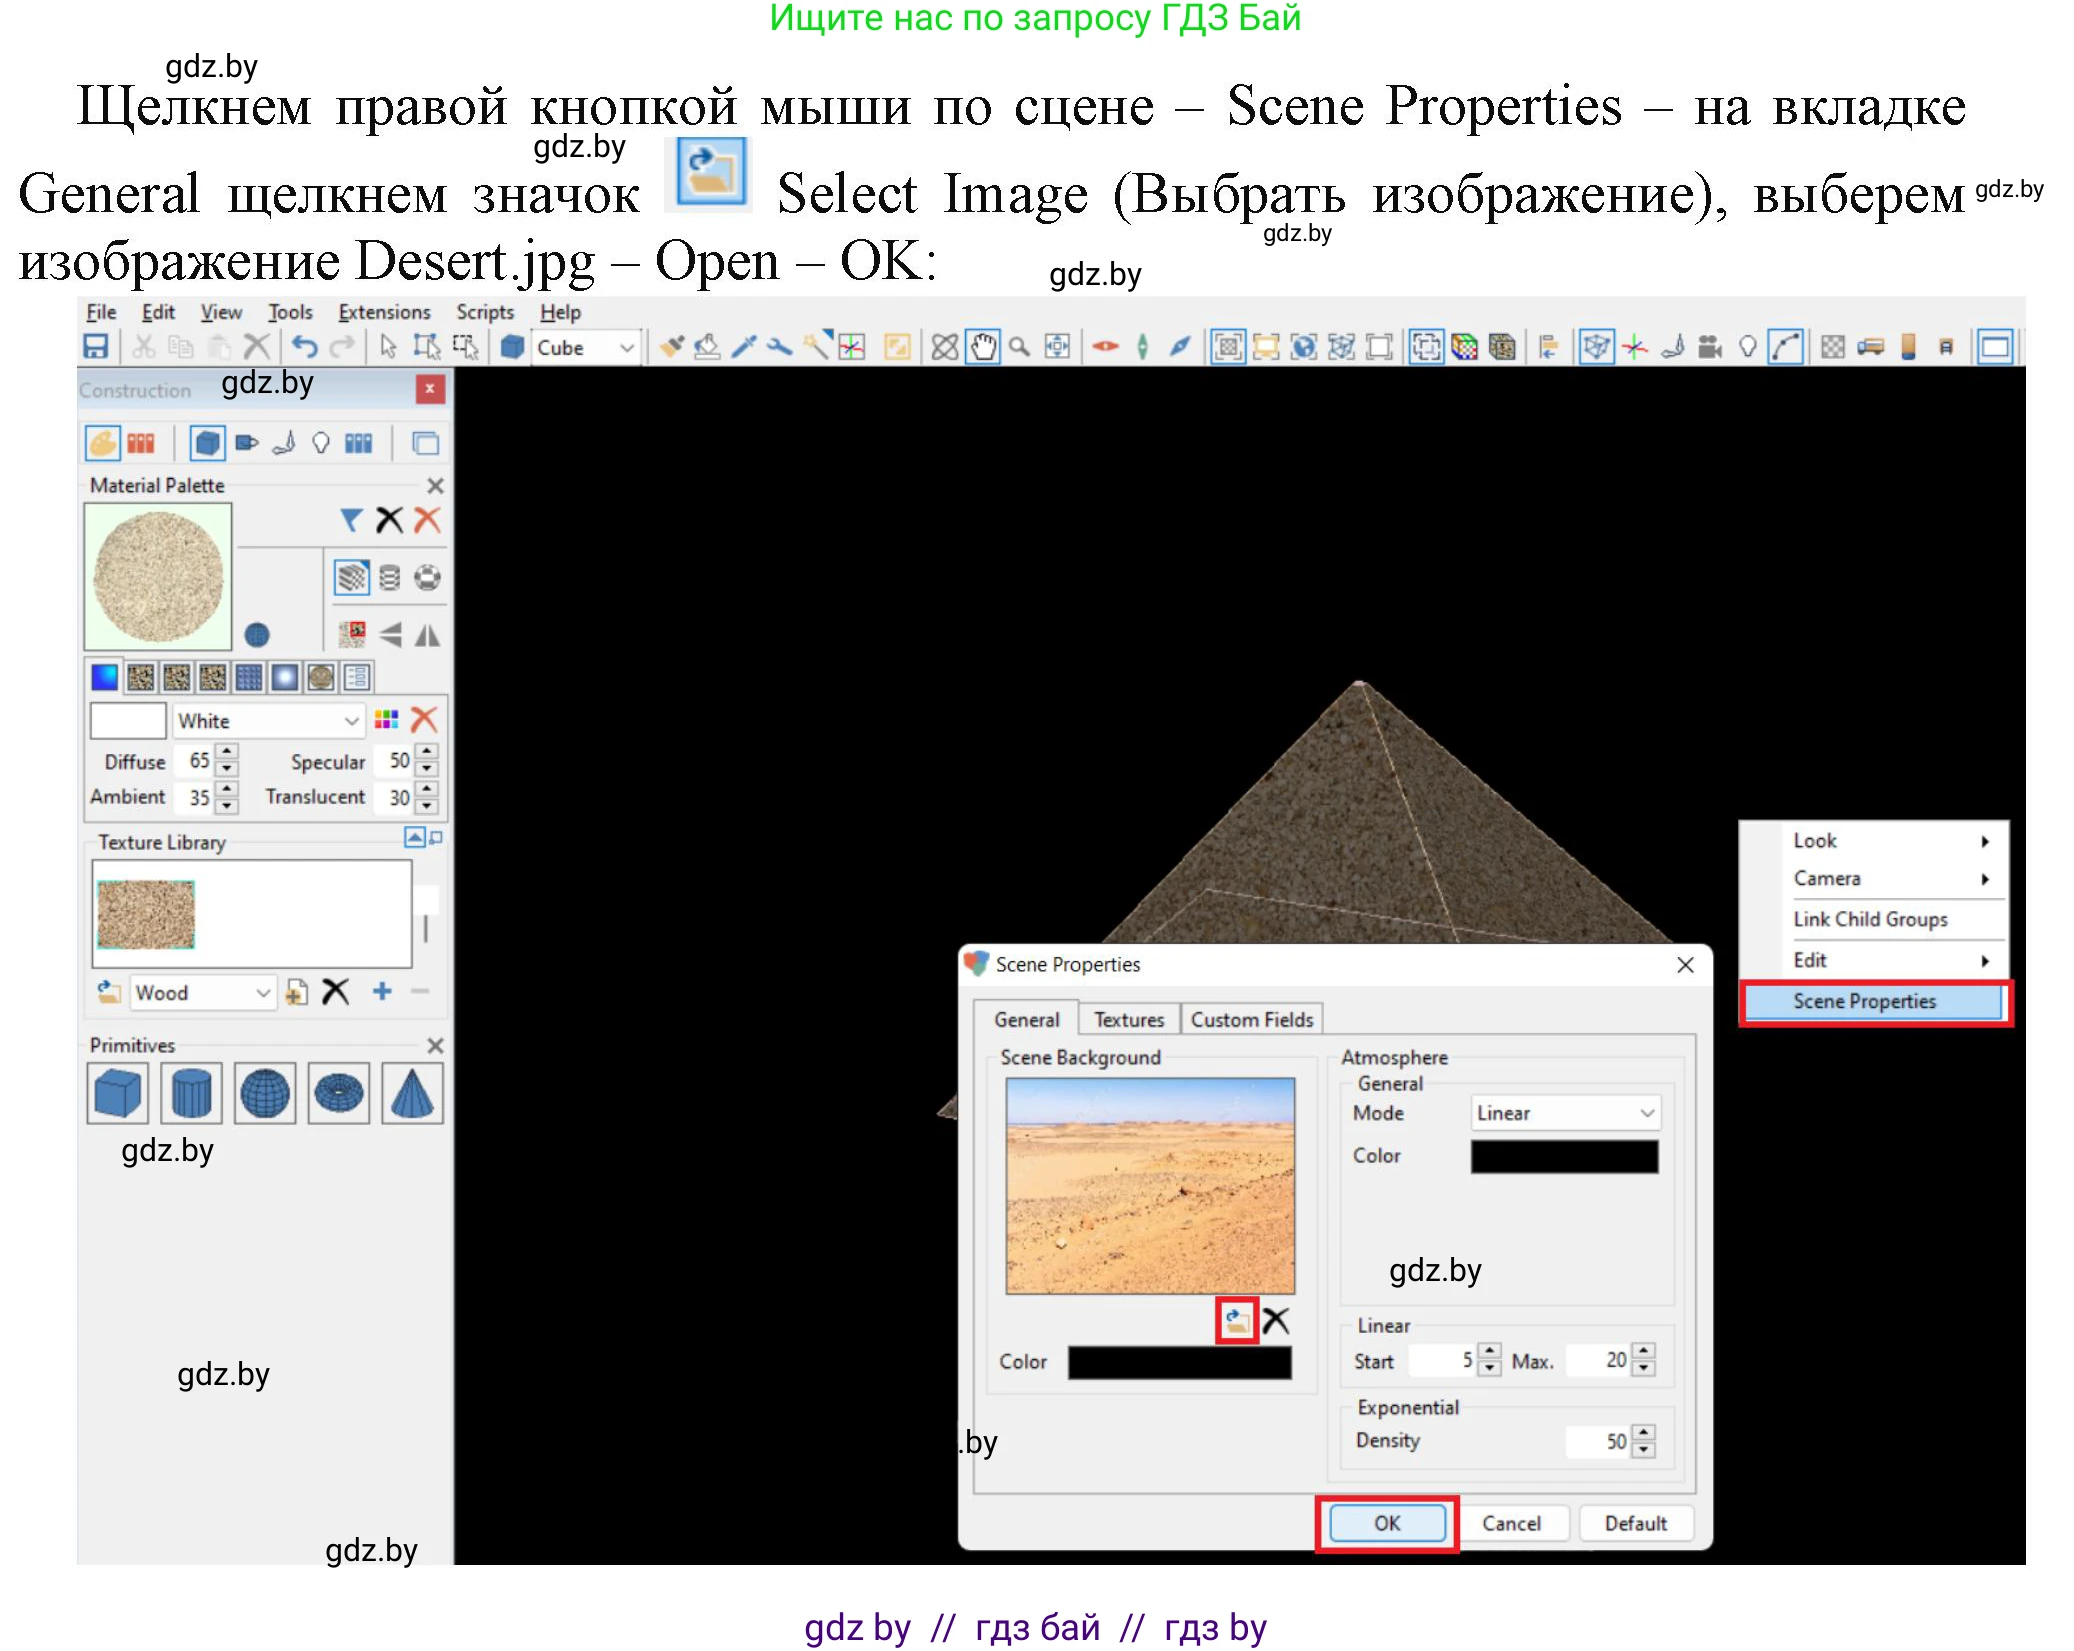Select the Cone primitive
The width and height of the screenshot is (2074, 1651).
click(x=412, y=1093)
